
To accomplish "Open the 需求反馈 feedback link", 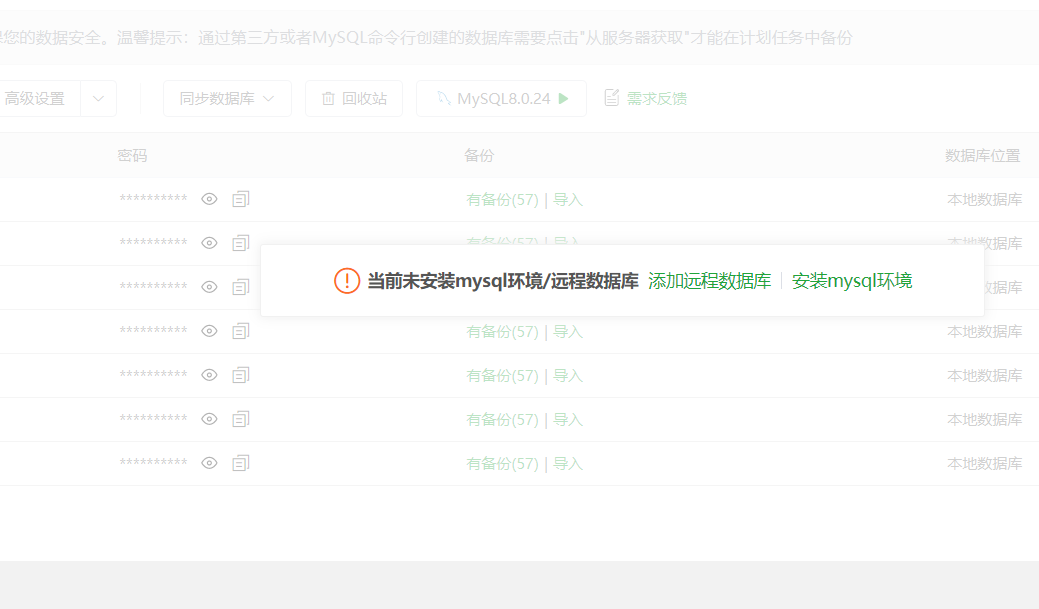I will click(657, 99).
